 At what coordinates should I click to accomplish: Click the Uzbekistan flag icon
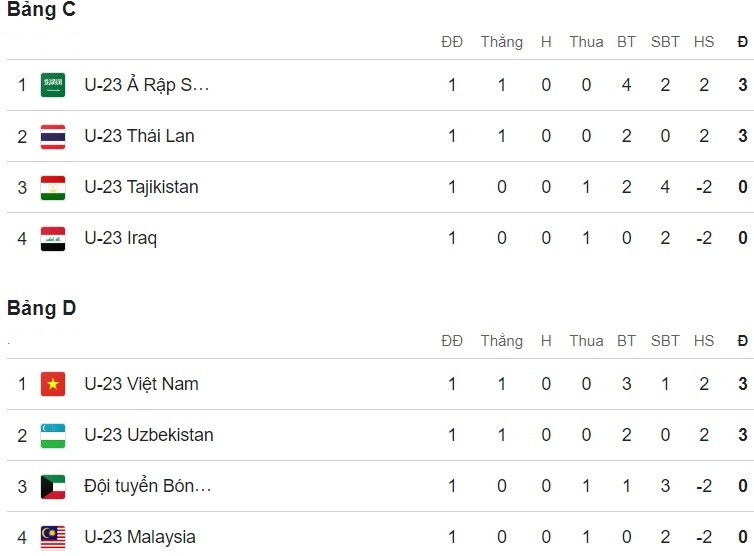click(x=53, y=436)
